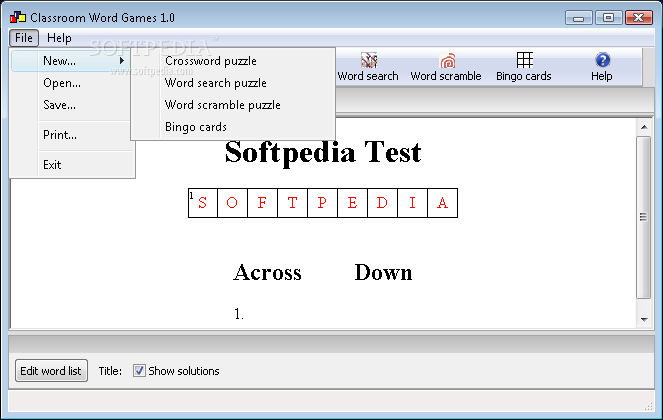Click the scrollbar down arrow

[644, 320]
